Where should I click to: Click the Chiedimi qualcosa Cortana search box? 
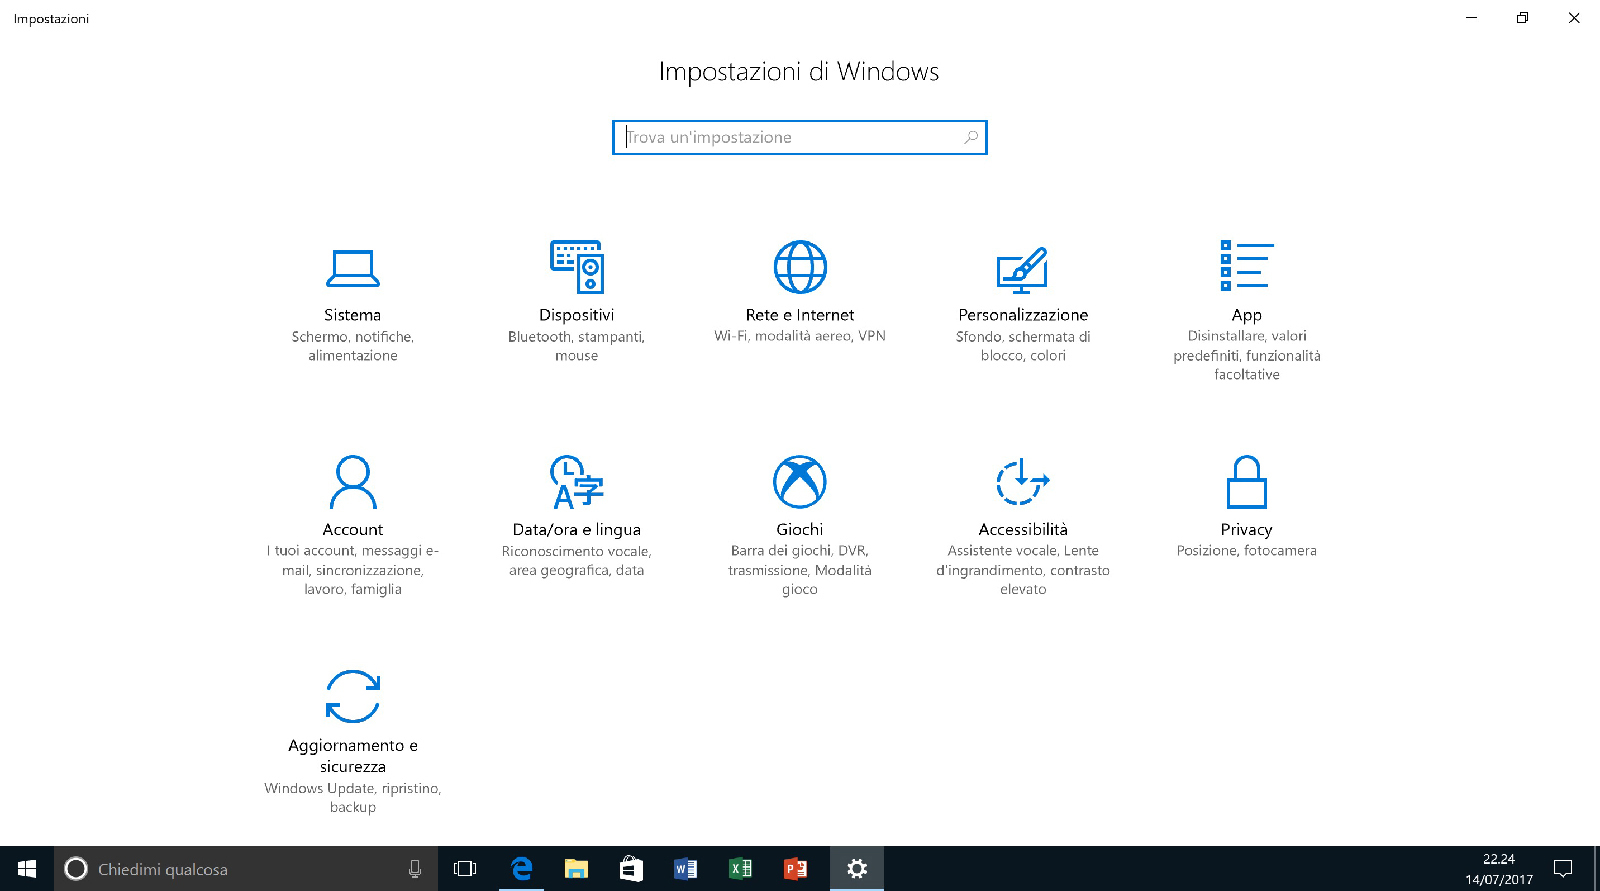coord(246,869)
